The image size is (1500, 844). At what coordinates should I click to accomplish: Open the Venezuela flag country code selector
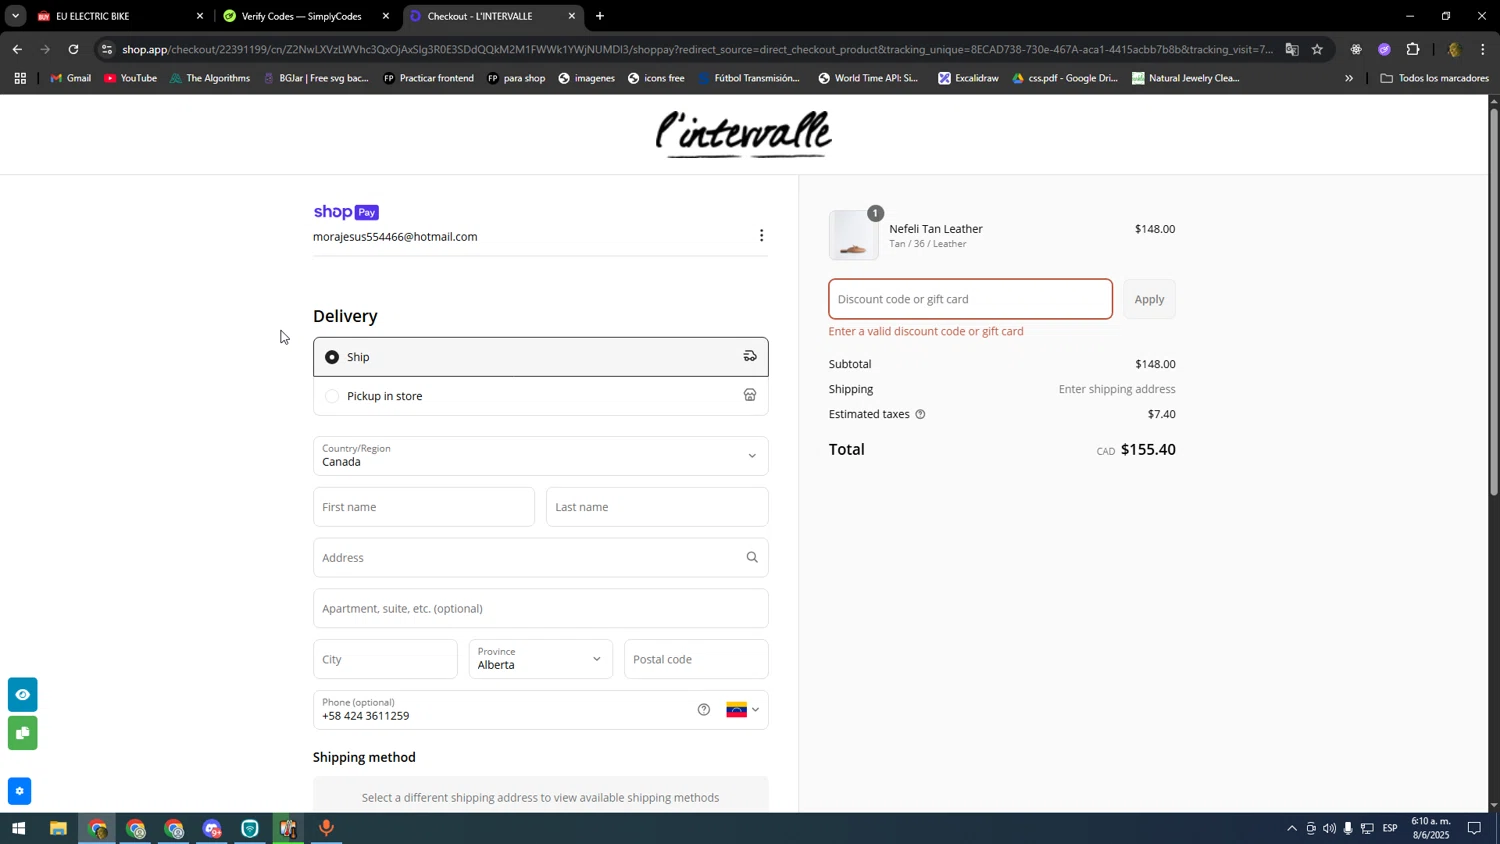pyautogui.click(x=742, y=710)
